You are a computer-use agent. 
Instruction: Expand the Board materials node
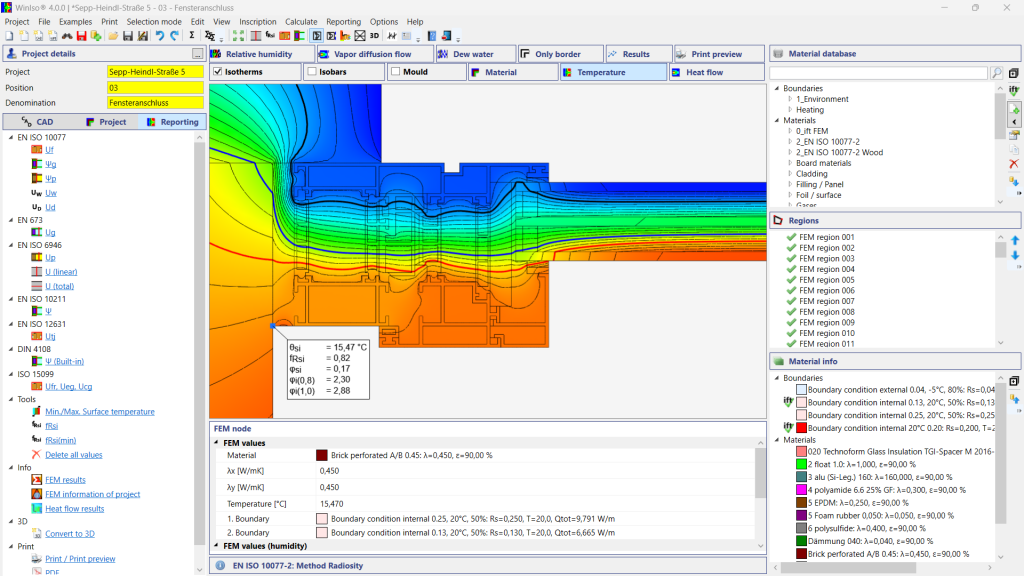790,163
